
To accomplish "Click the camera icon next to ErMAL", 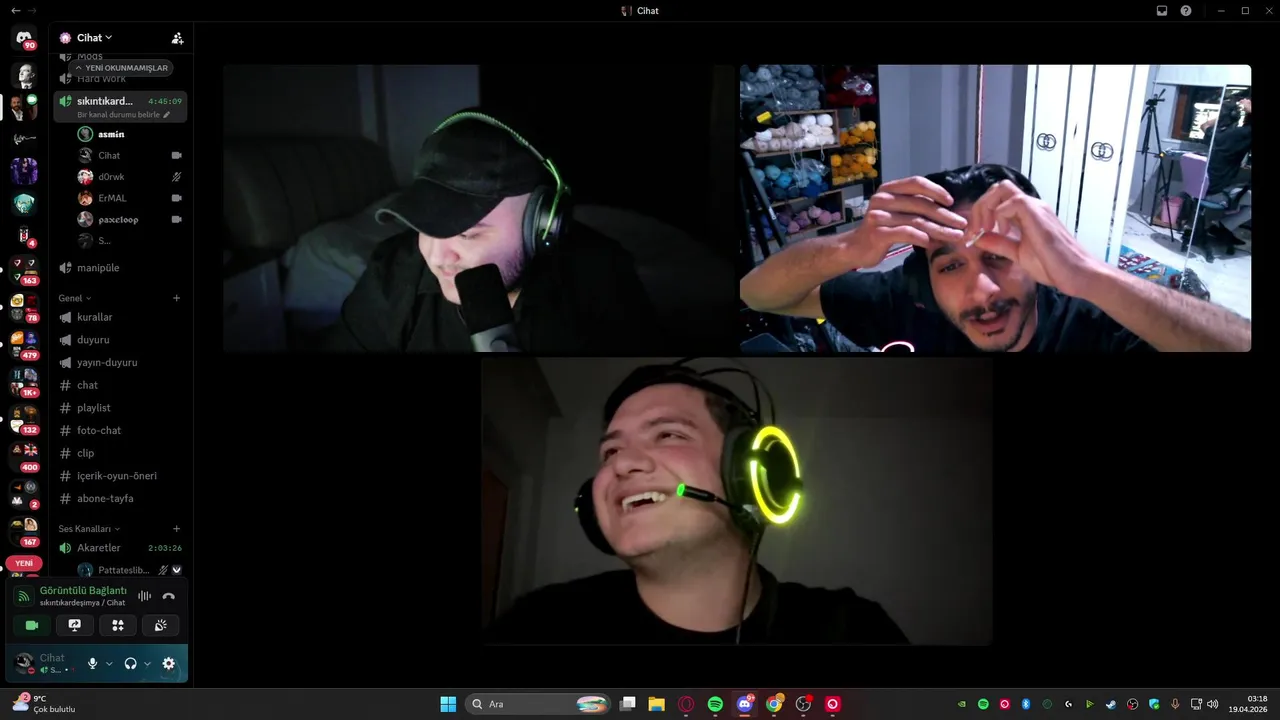I will click(x=177, y=198).
